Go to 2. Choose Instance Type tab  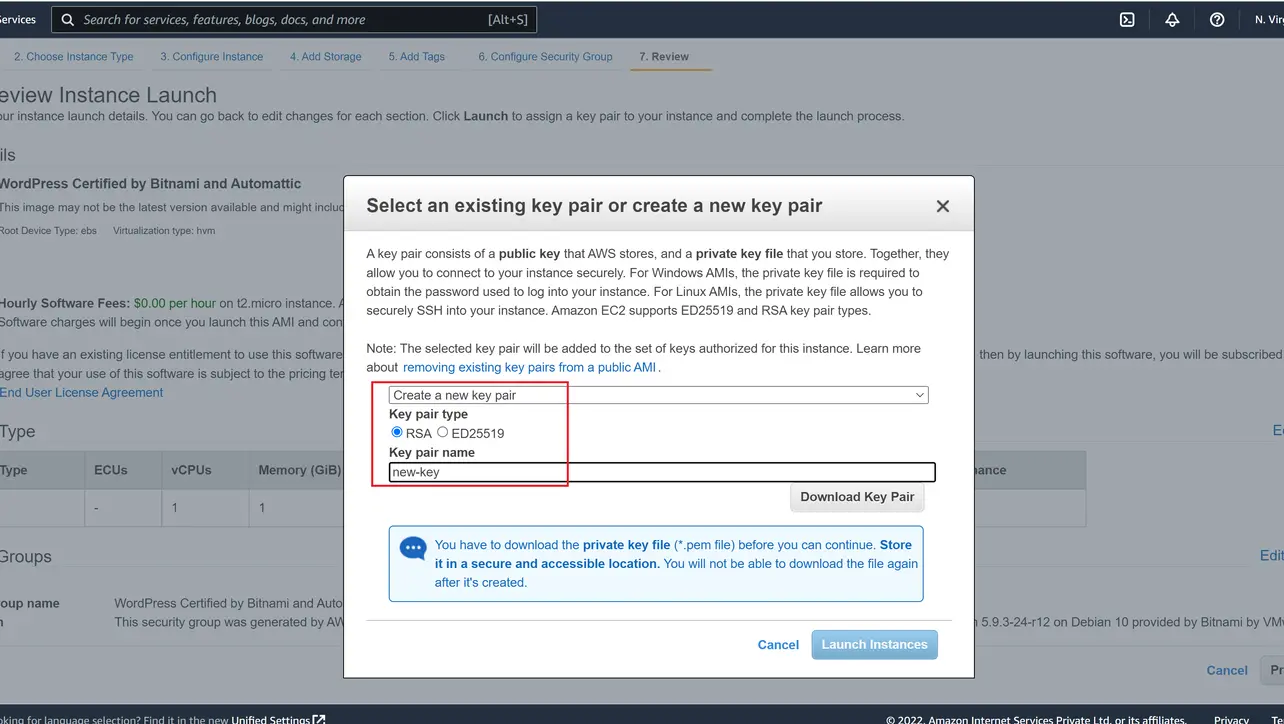pos(73,57)
